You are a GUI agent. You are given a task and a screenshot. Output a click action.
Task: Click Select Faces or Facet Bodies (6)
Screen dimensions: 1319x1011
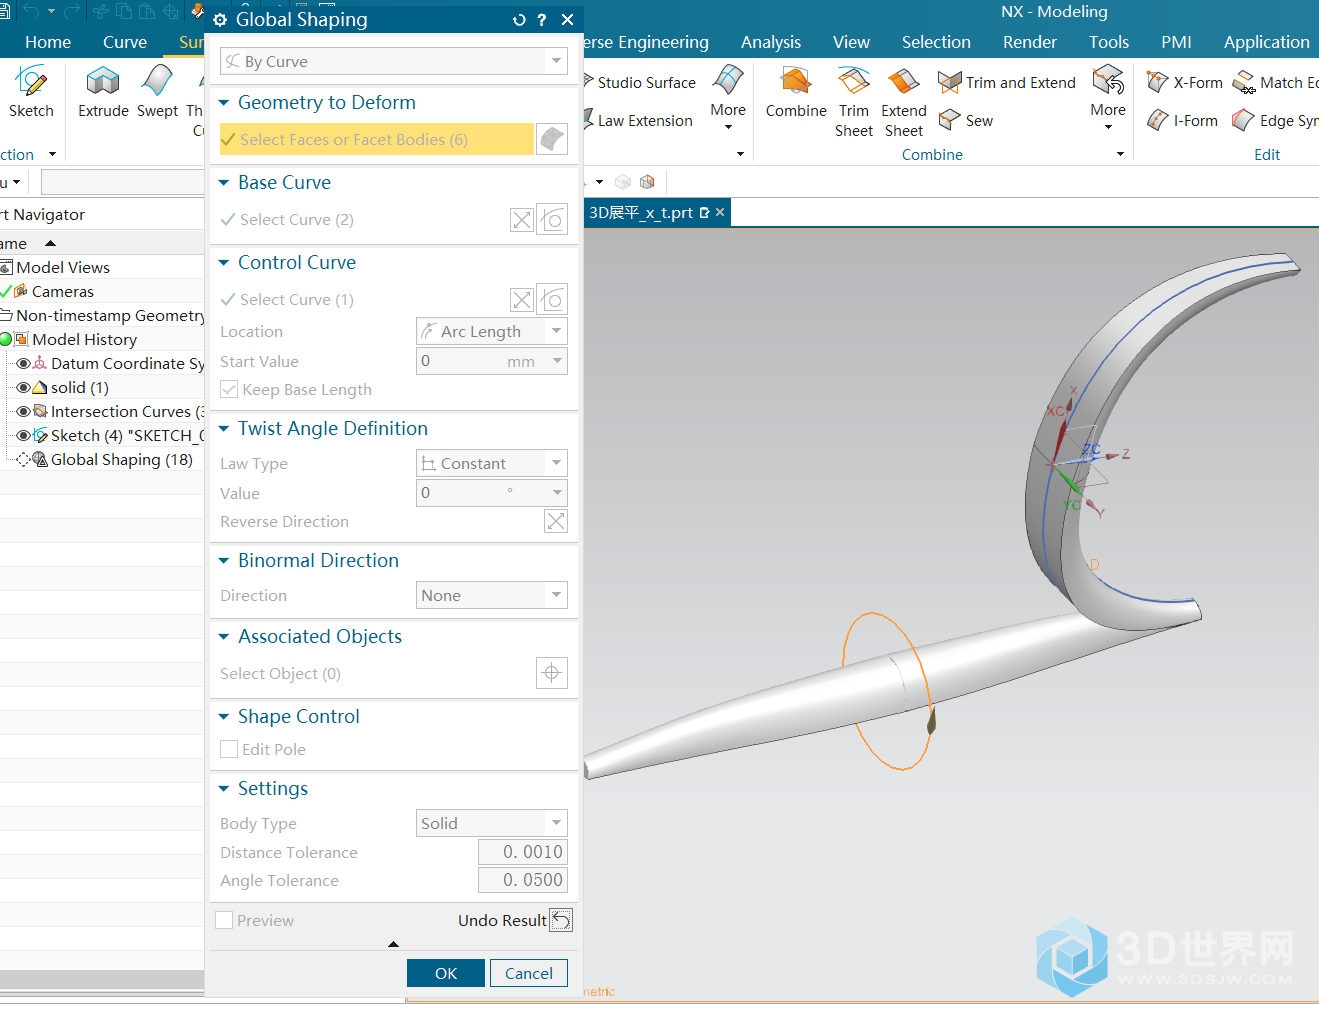(x=376, y=139)
